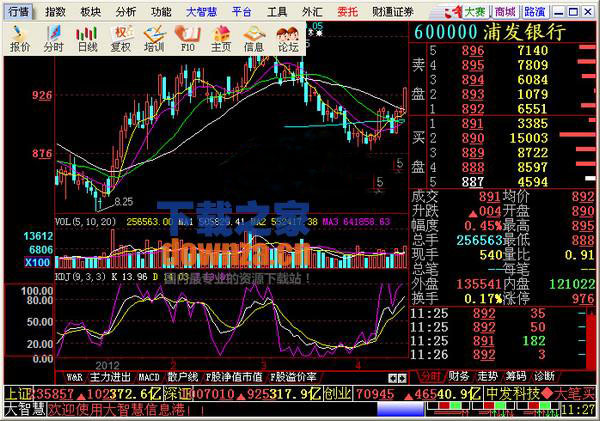
Task: Click the stock title 600000 浦发银行
Action: click(490, 32)
